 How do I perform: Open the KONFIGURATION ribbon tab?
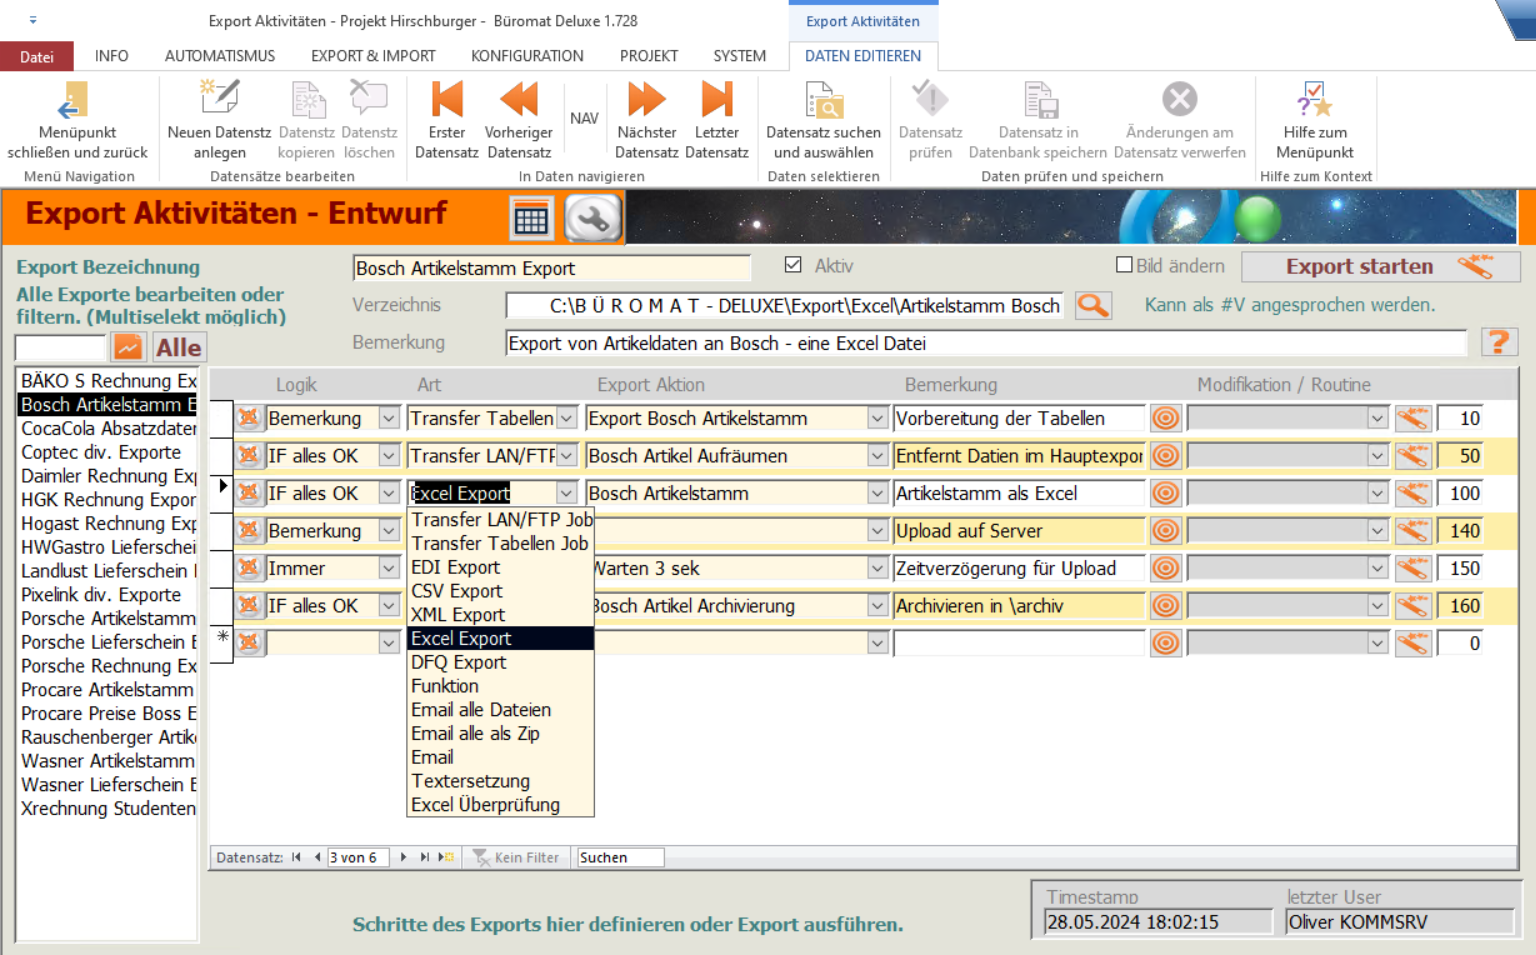[x=527, y=56]
